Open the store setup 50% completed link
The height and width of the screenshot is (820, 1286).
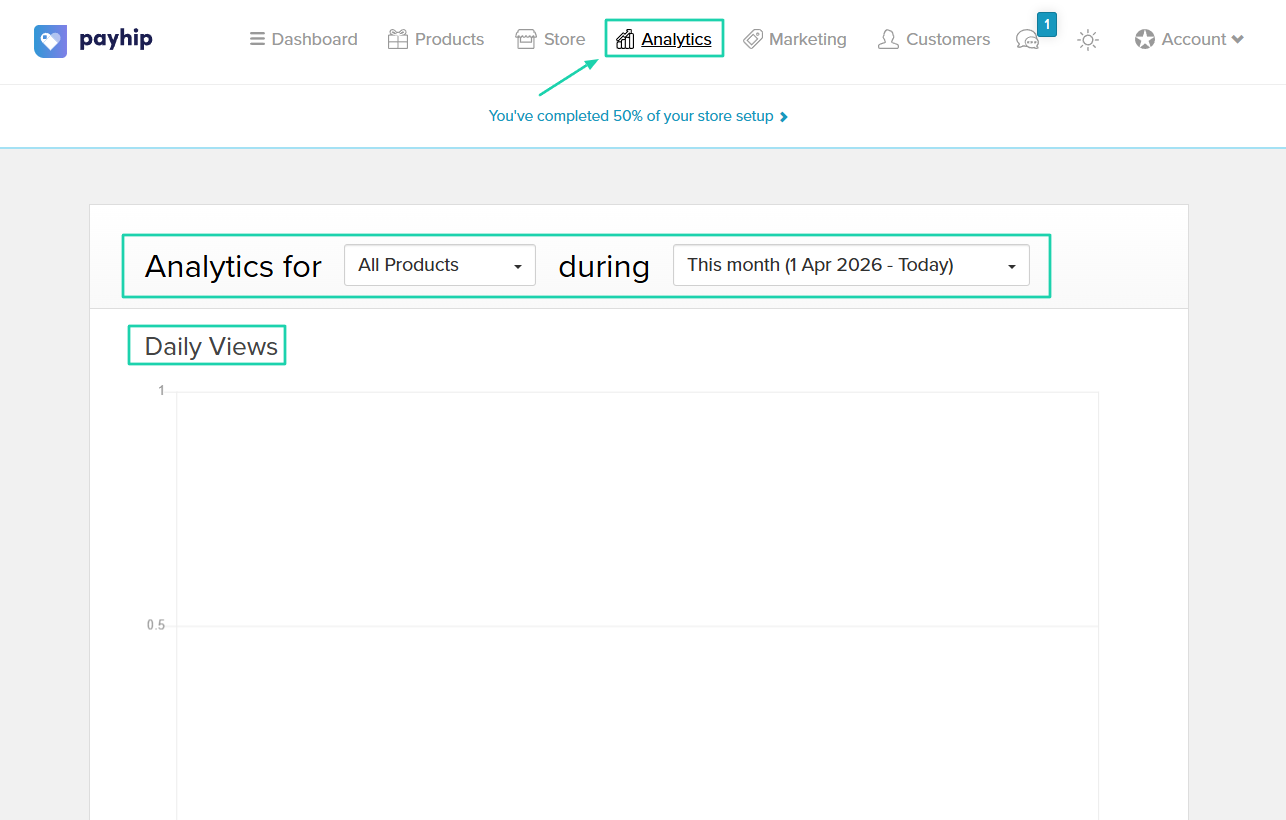638,116
